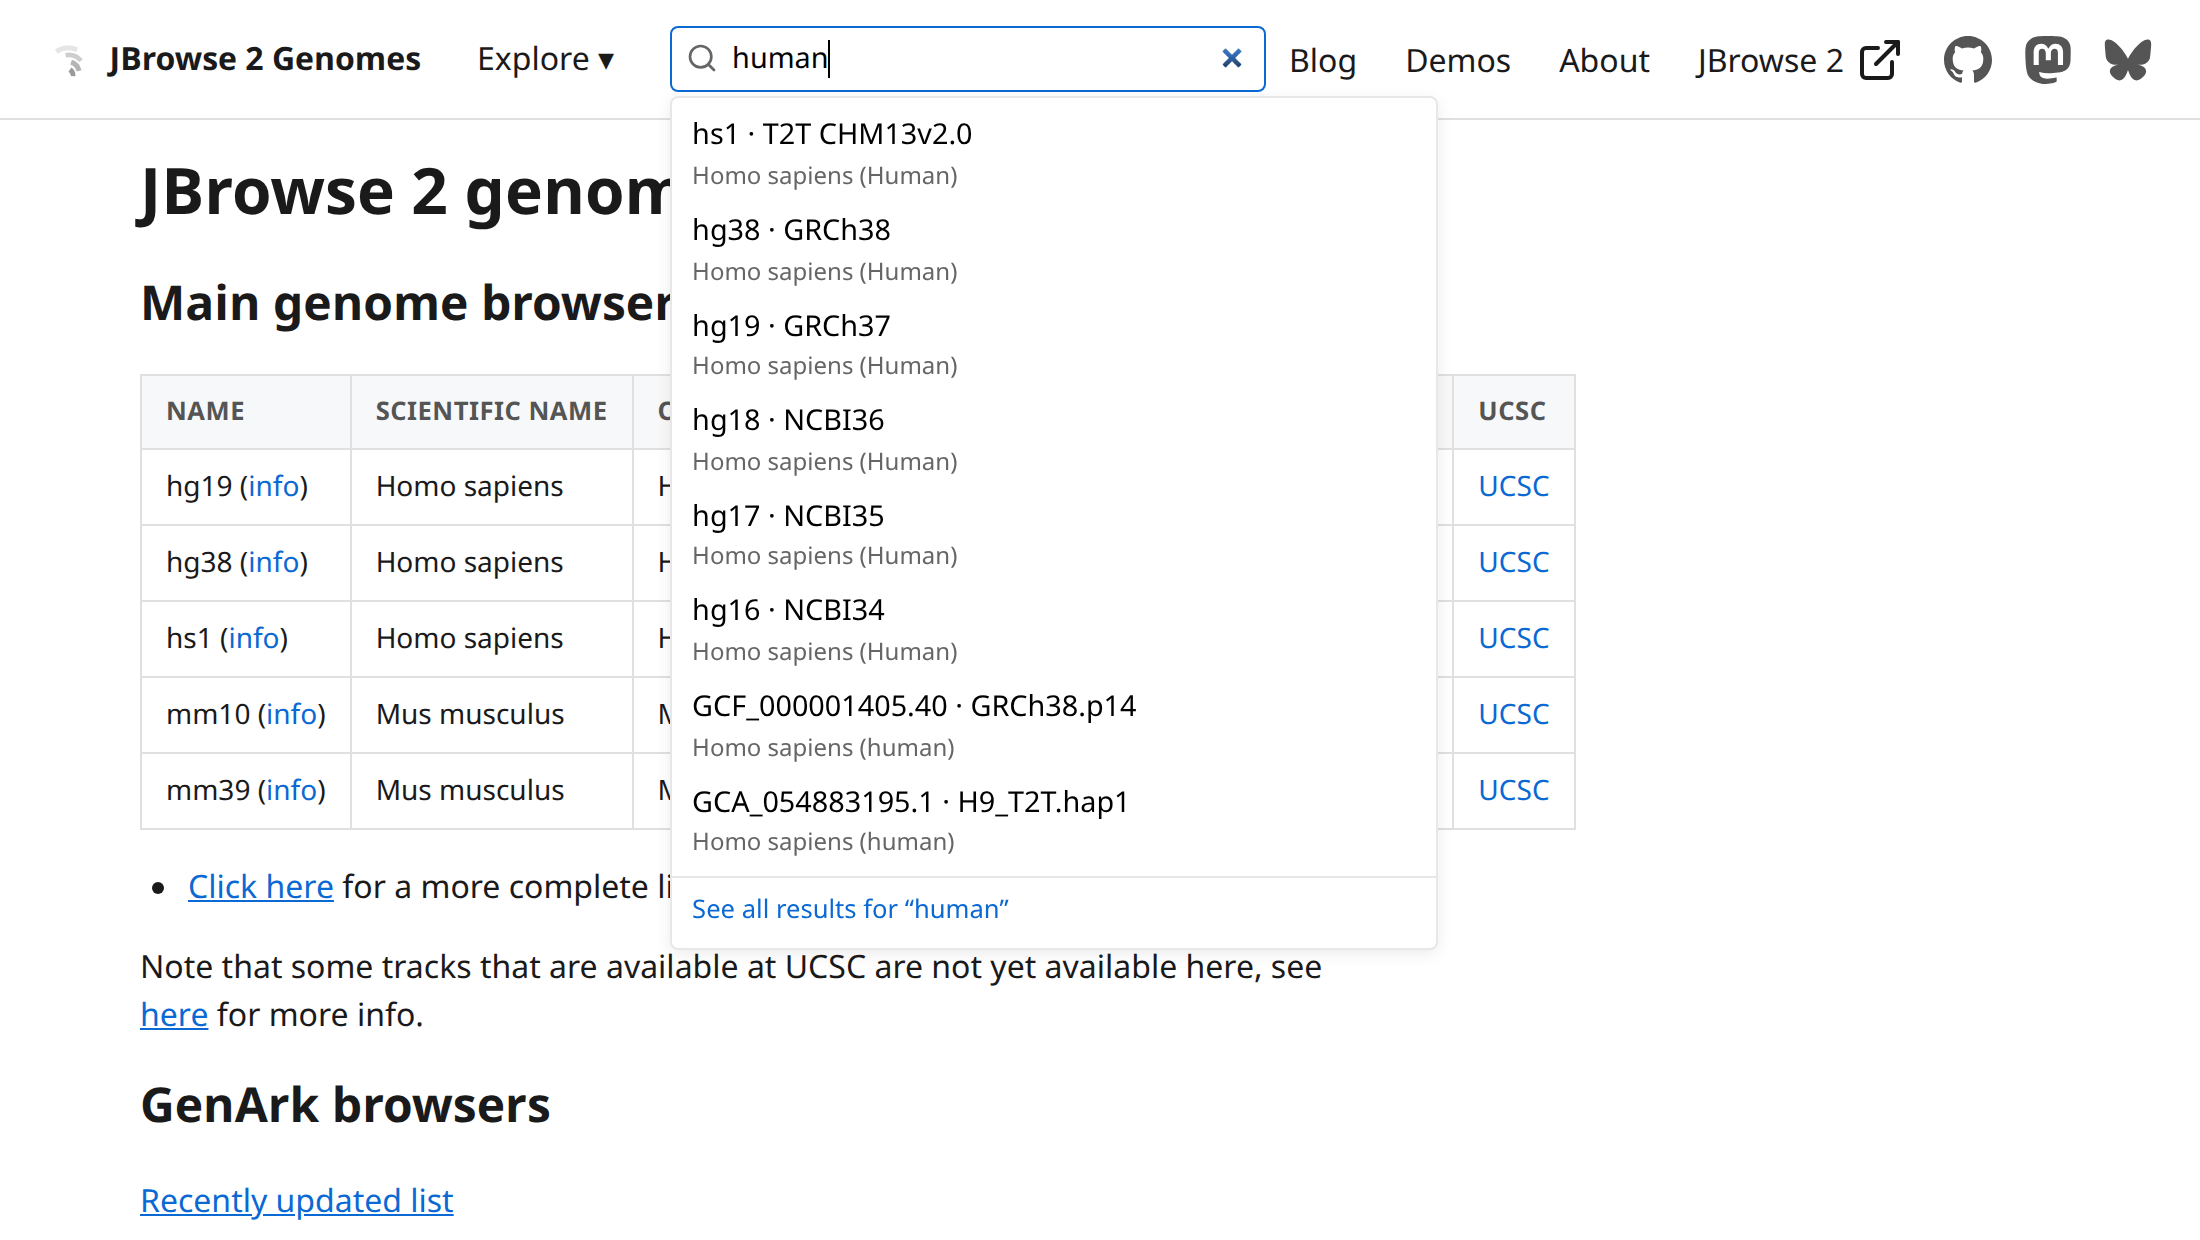Screen dimensions: 2200x1240
Task: Select the hg38 GRCh38 search result
Action: (1053, 249)
